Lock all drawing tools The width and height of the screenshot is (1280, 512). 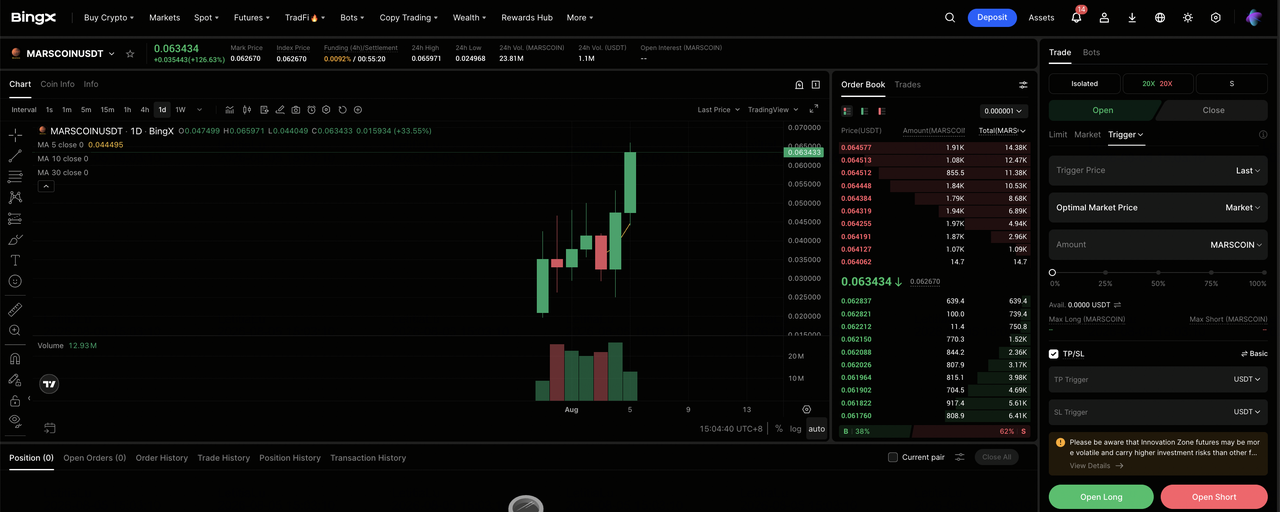(15, 400)
